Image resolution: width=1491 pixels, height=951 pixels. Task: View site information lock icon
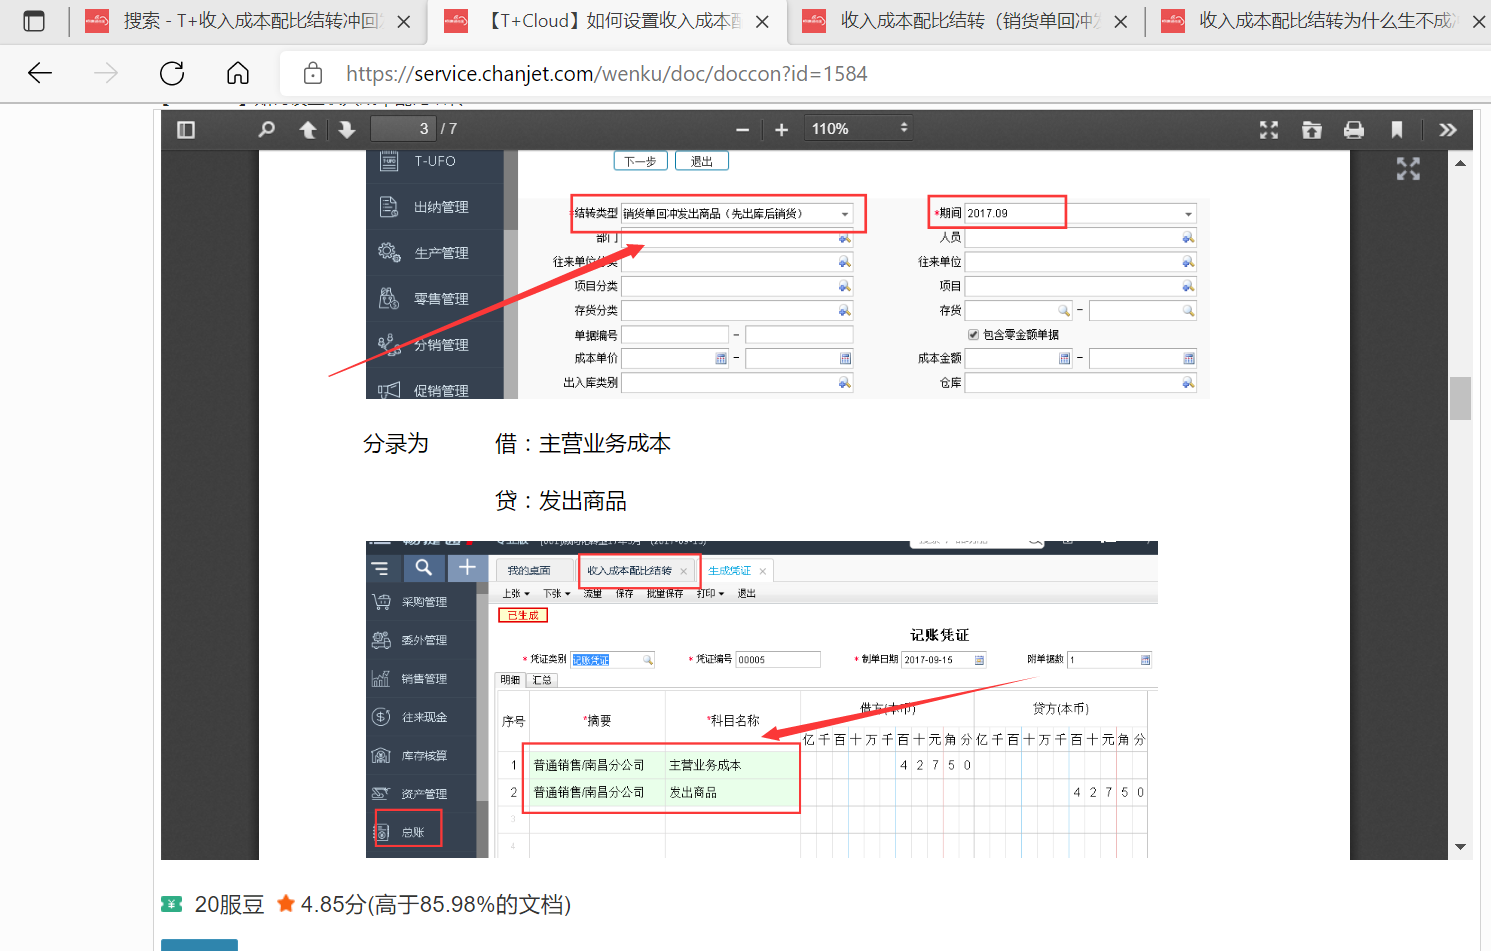(x=313, y=73)
